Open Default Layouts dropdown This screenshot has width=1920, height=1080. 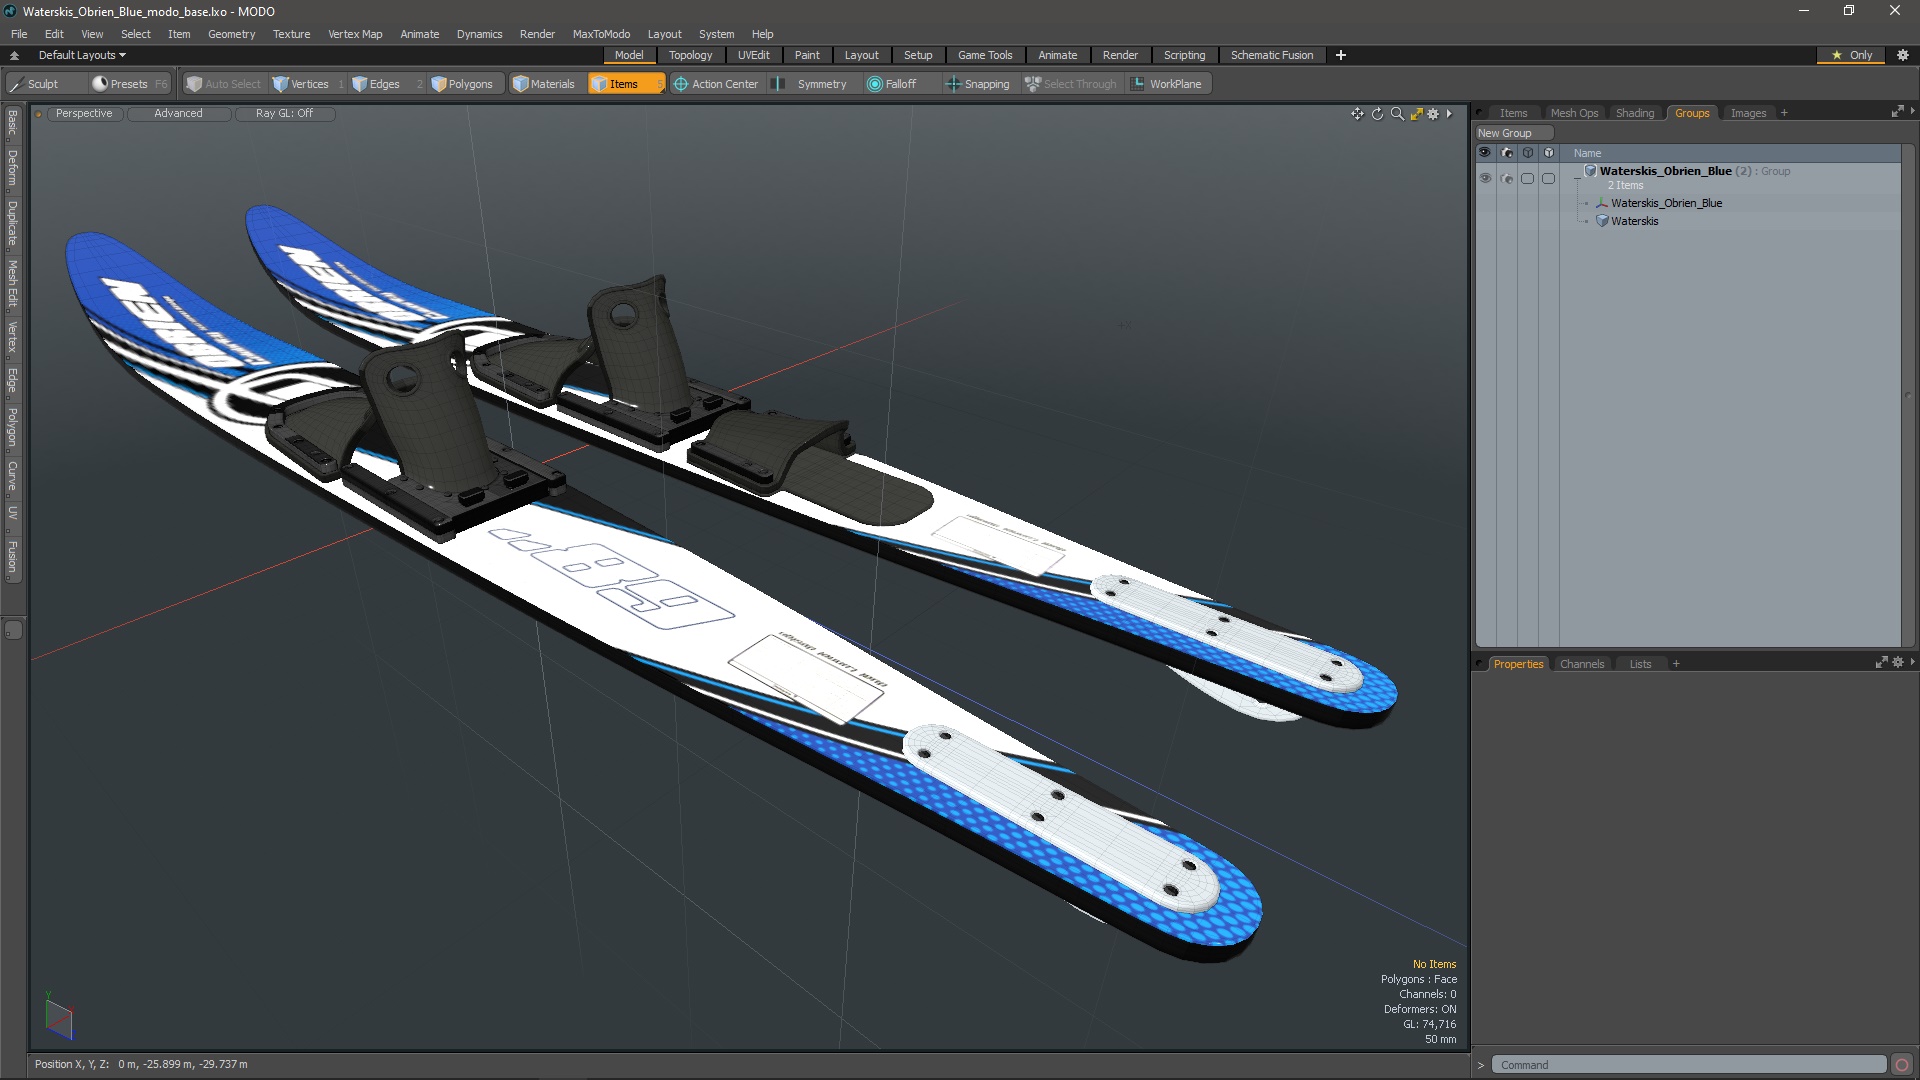pos(82,55)
